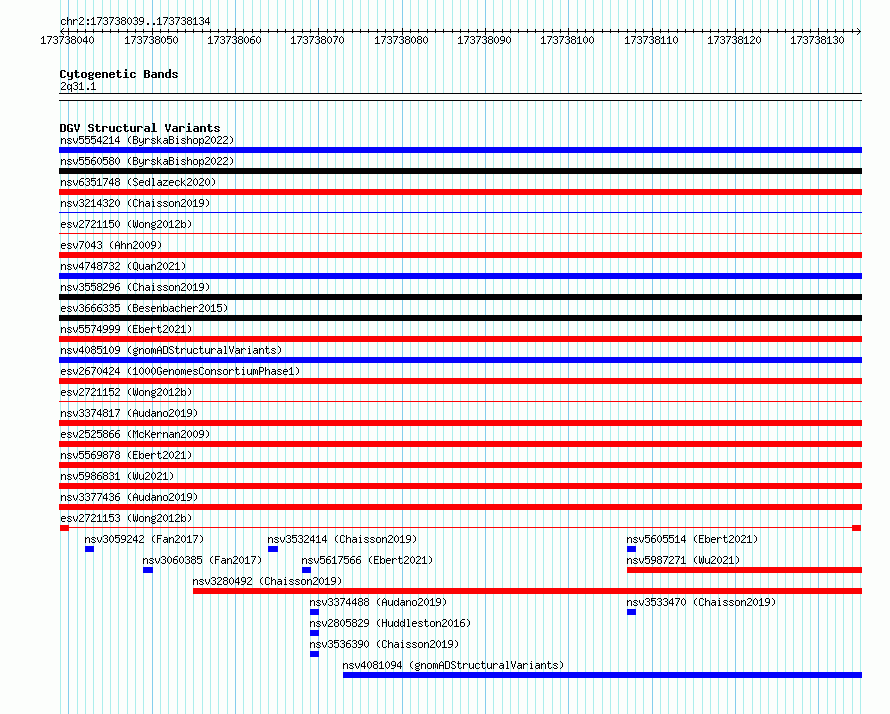Click the small blue marker under nsv3060385
The height and width of the screenshot is (714, 890).
pyautogui.click(x=148, y=570)
